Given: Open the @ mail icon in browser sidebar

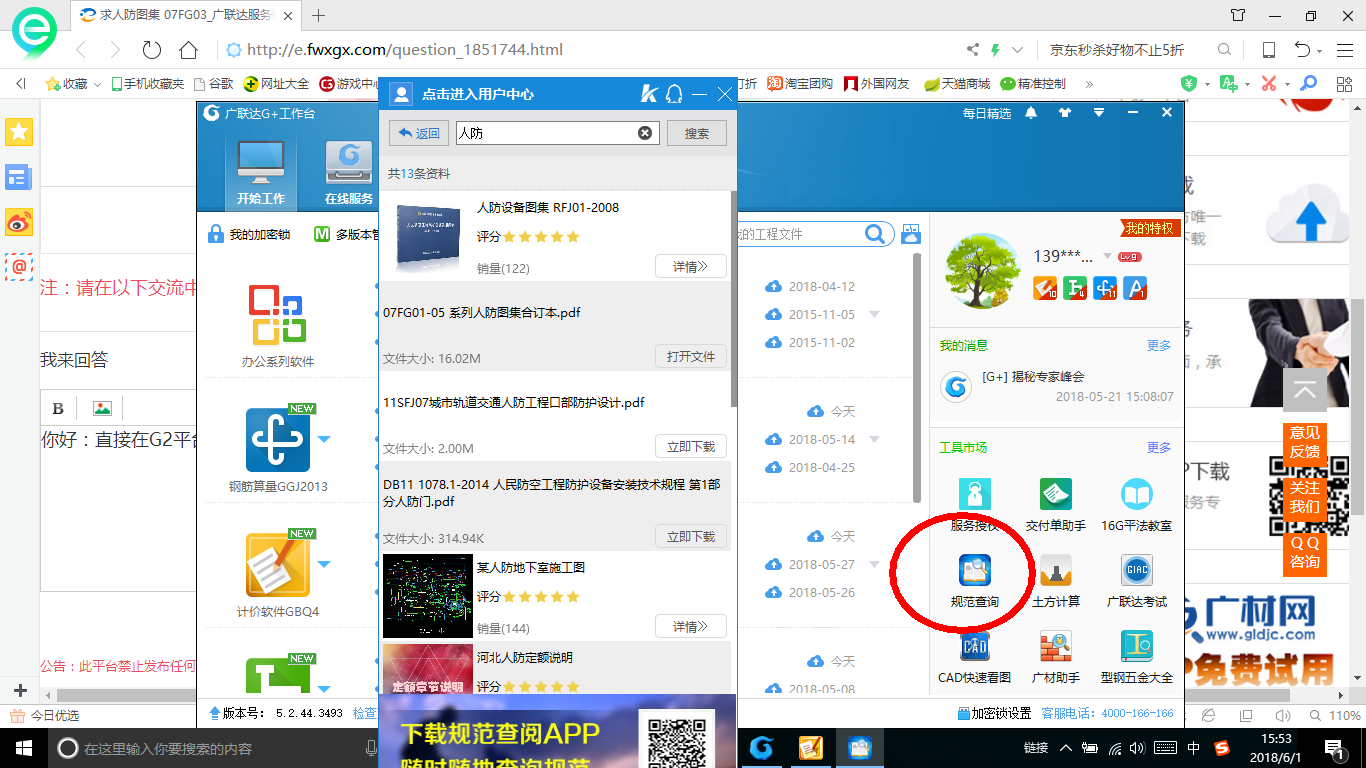Looking at the screenshot, I should (19, 267).
